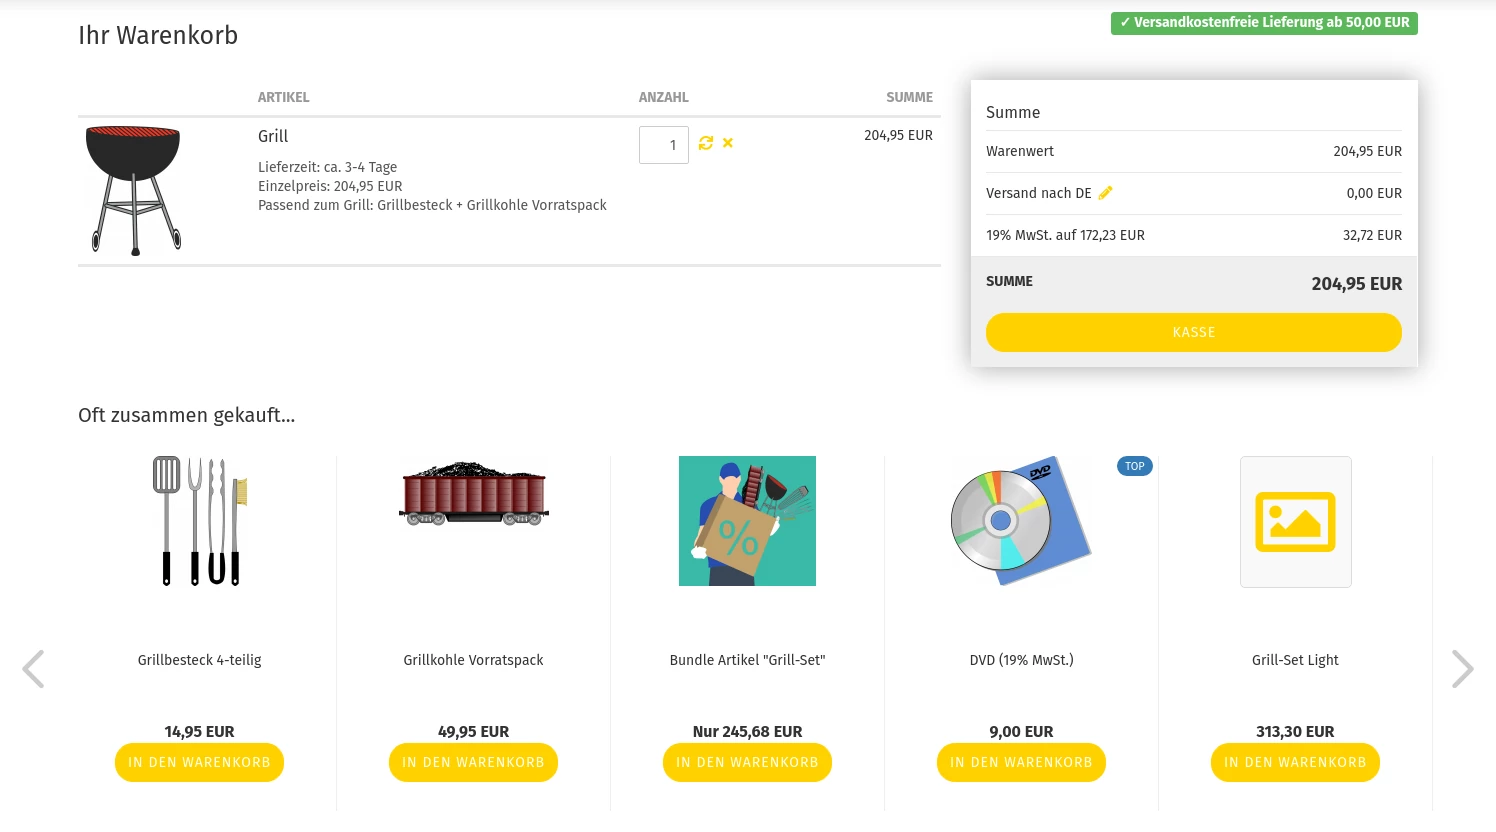Open the Grill article title link

pos(273,137)
